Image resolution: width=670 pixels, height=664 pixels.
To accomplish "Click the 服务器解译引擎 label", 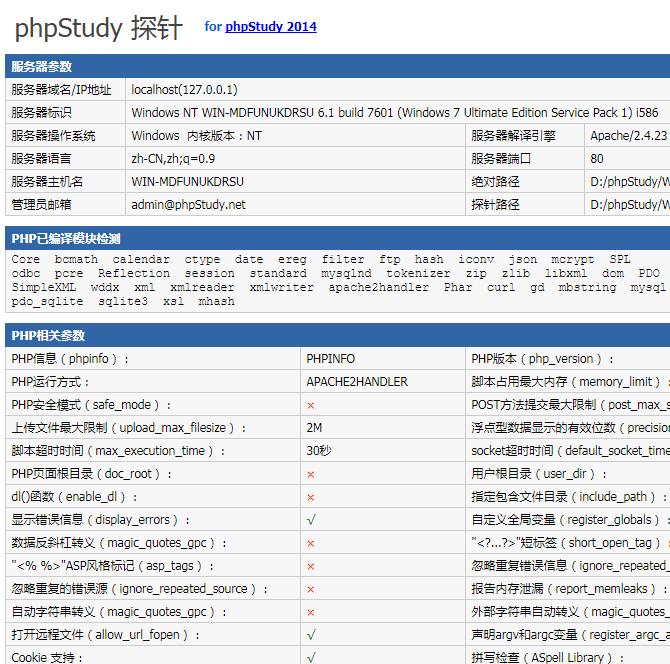I will (513, 136).
